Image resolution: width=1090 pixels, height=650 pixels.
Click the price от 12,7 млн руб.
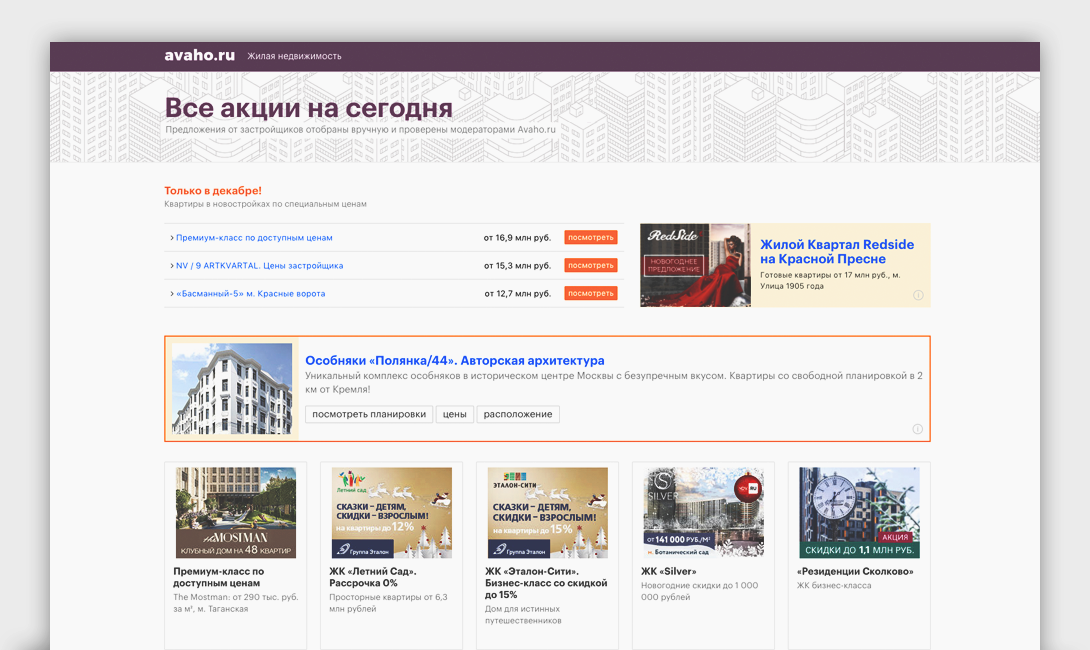tap(518, 293)
